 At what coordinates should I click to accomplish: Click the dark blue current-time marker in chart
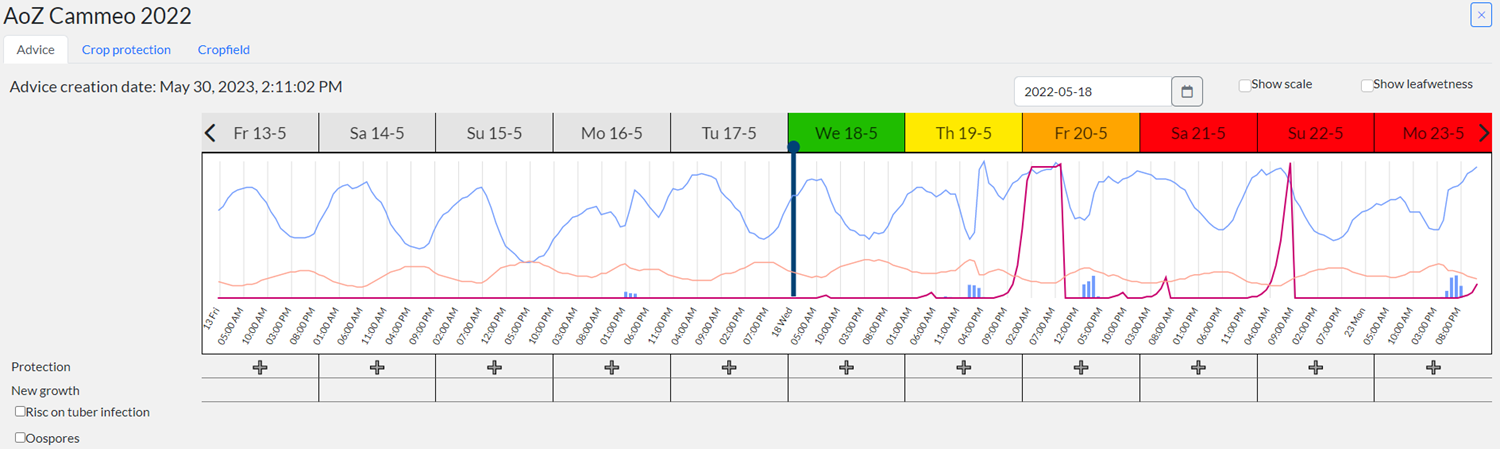pyautogui.click(x=794, y=220)
